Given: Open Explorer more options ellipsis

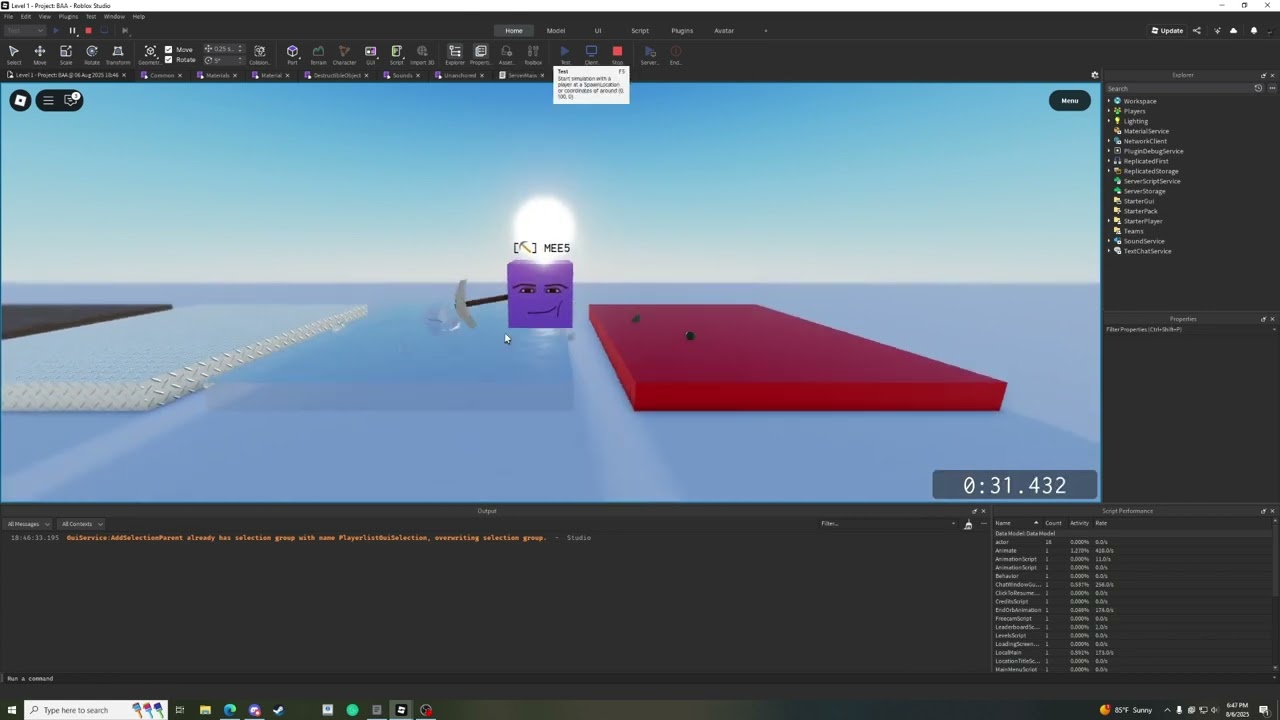Looking at the screenshot, I should coord(1272,88).
